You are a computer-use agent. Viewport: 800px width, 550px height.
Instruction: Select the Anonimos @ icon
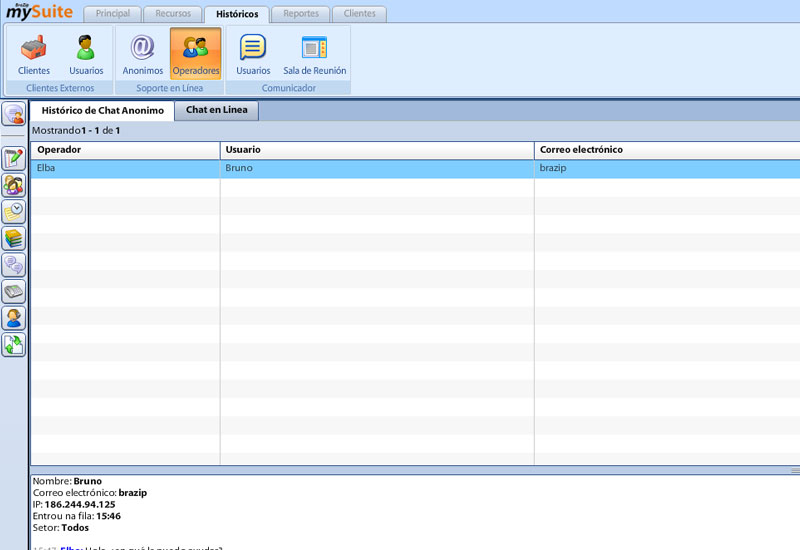point(143,54)
